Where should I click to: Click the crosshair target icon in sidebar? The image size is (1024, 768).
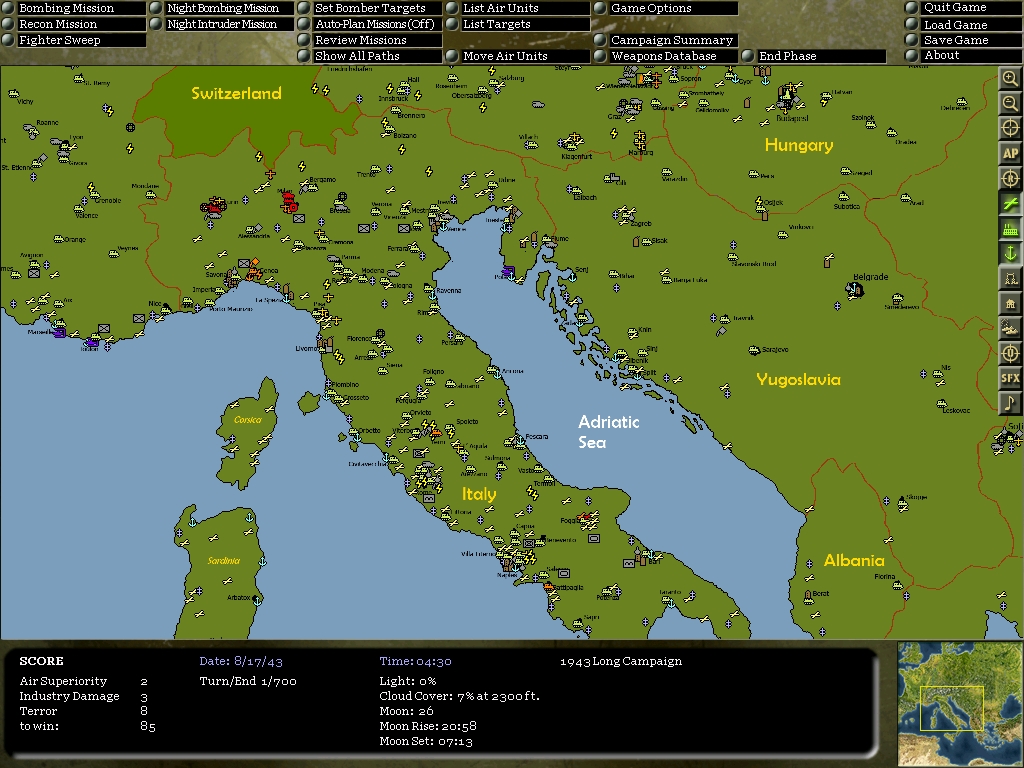pos(1010,128)
